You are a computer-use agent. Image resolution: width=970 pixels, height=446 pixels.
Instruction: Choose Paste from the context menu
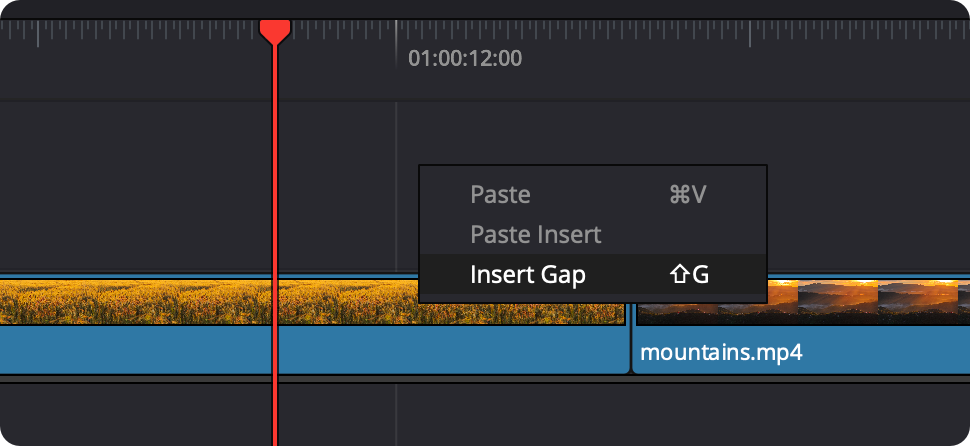click(x=500, y=195)
